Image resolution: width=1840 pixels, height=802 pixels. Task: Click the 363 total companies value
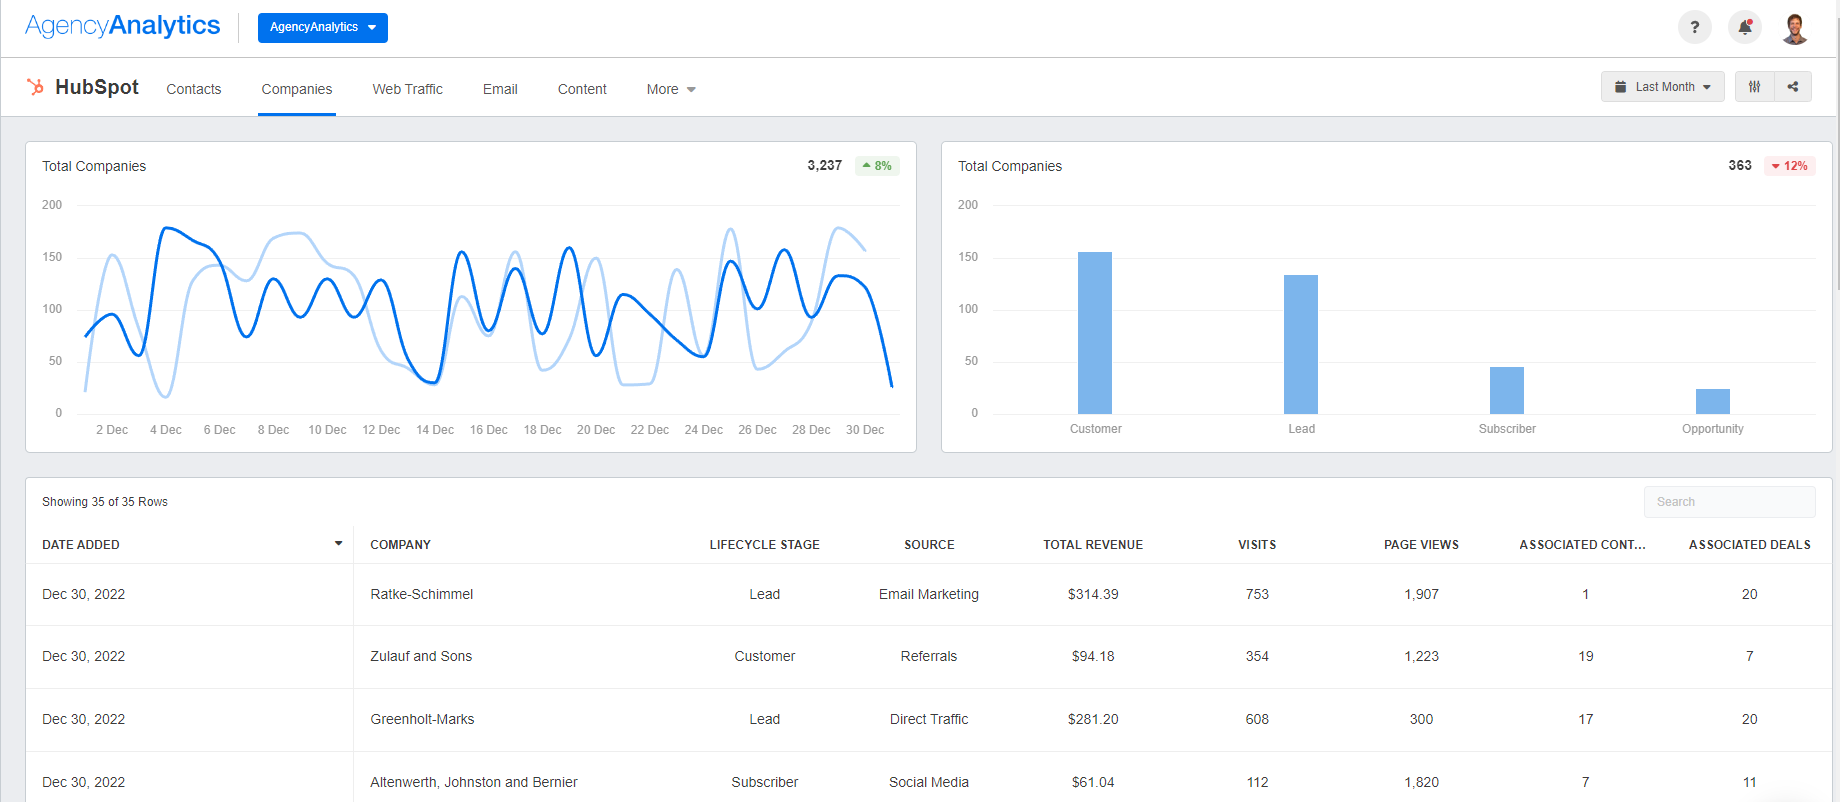1740,165
